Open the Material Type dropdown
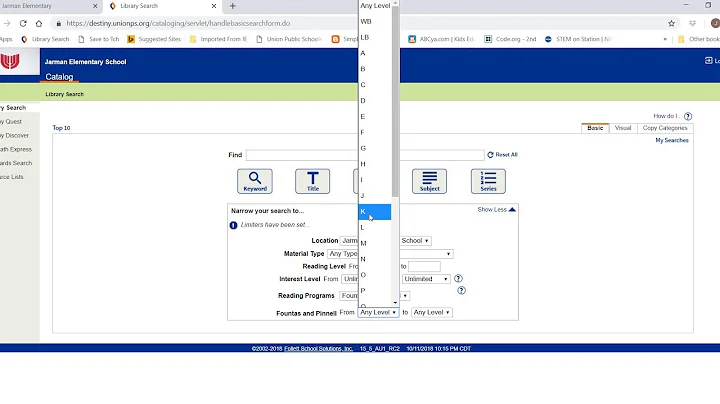720x404 pixels. coord(390,253)
